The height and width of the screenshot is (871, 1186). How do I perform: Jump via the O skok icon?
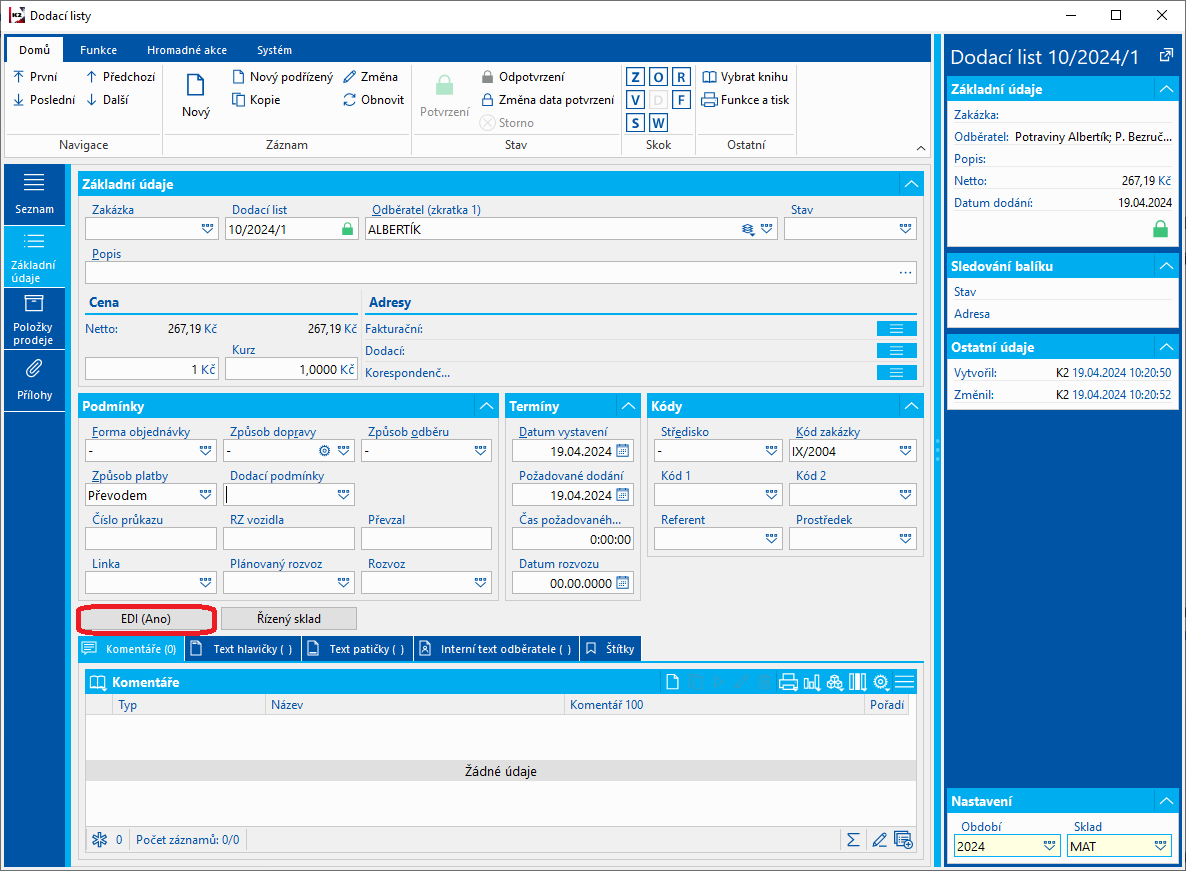659,77
